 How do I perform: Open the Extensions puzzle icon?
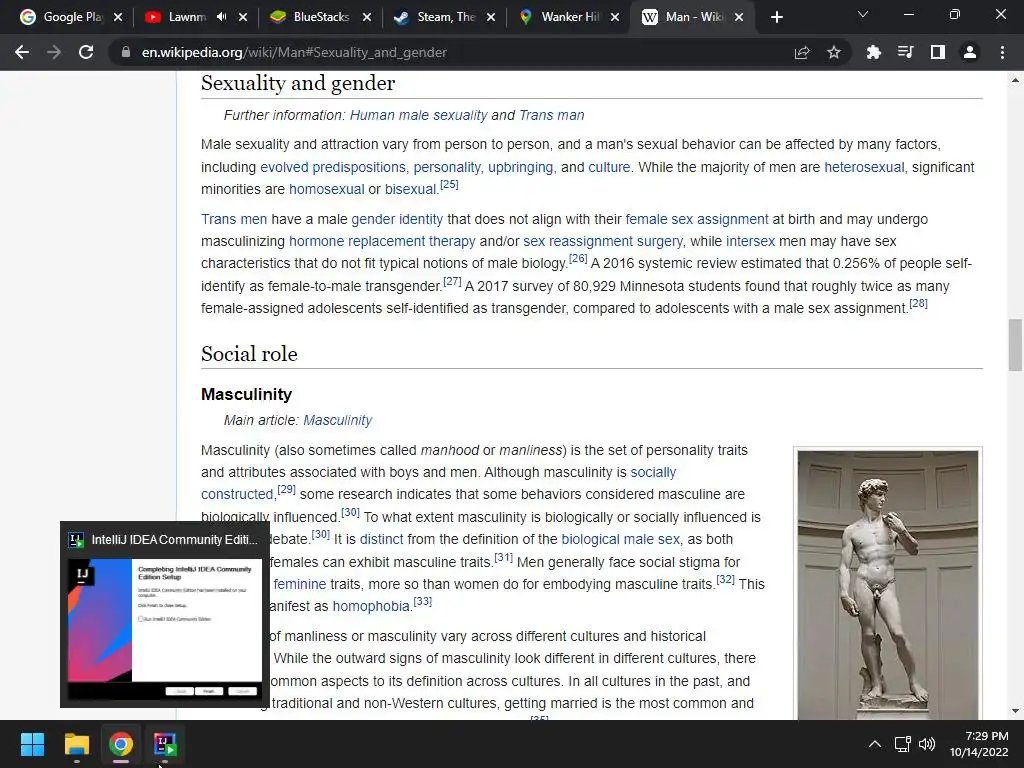pyautogui.click(x=873, y=52)
